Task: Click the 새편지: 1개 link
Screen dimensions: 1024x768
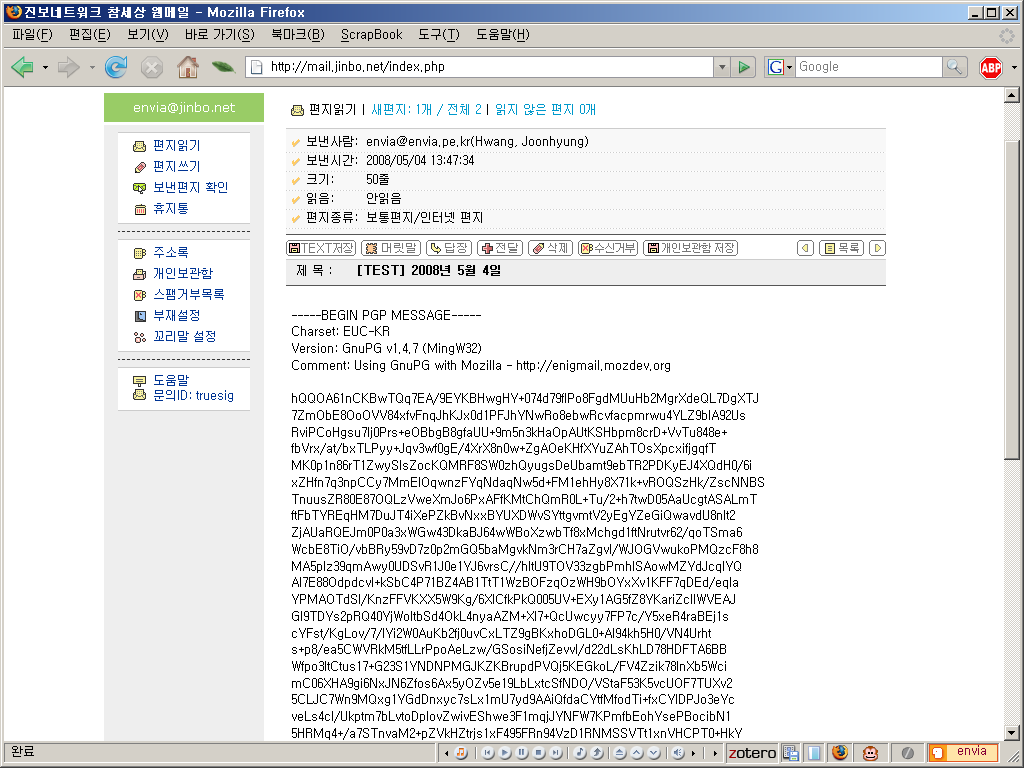Action: [x=401, y=110]
